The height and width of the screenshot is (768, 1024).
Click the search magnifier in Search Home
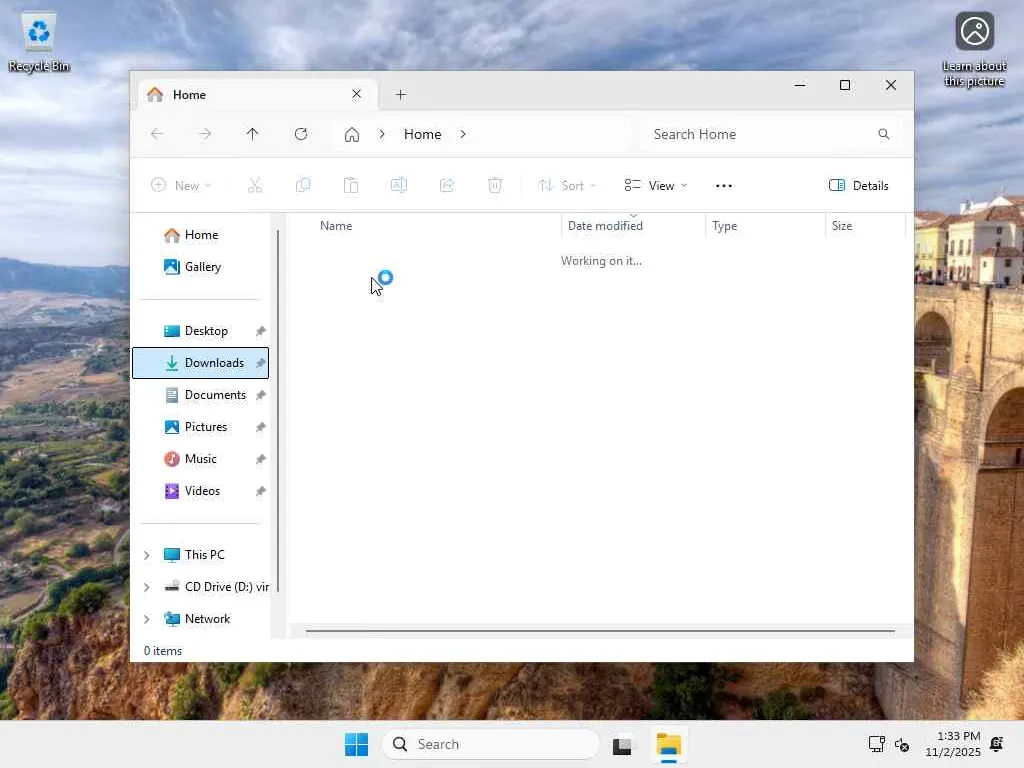point(884,134)
